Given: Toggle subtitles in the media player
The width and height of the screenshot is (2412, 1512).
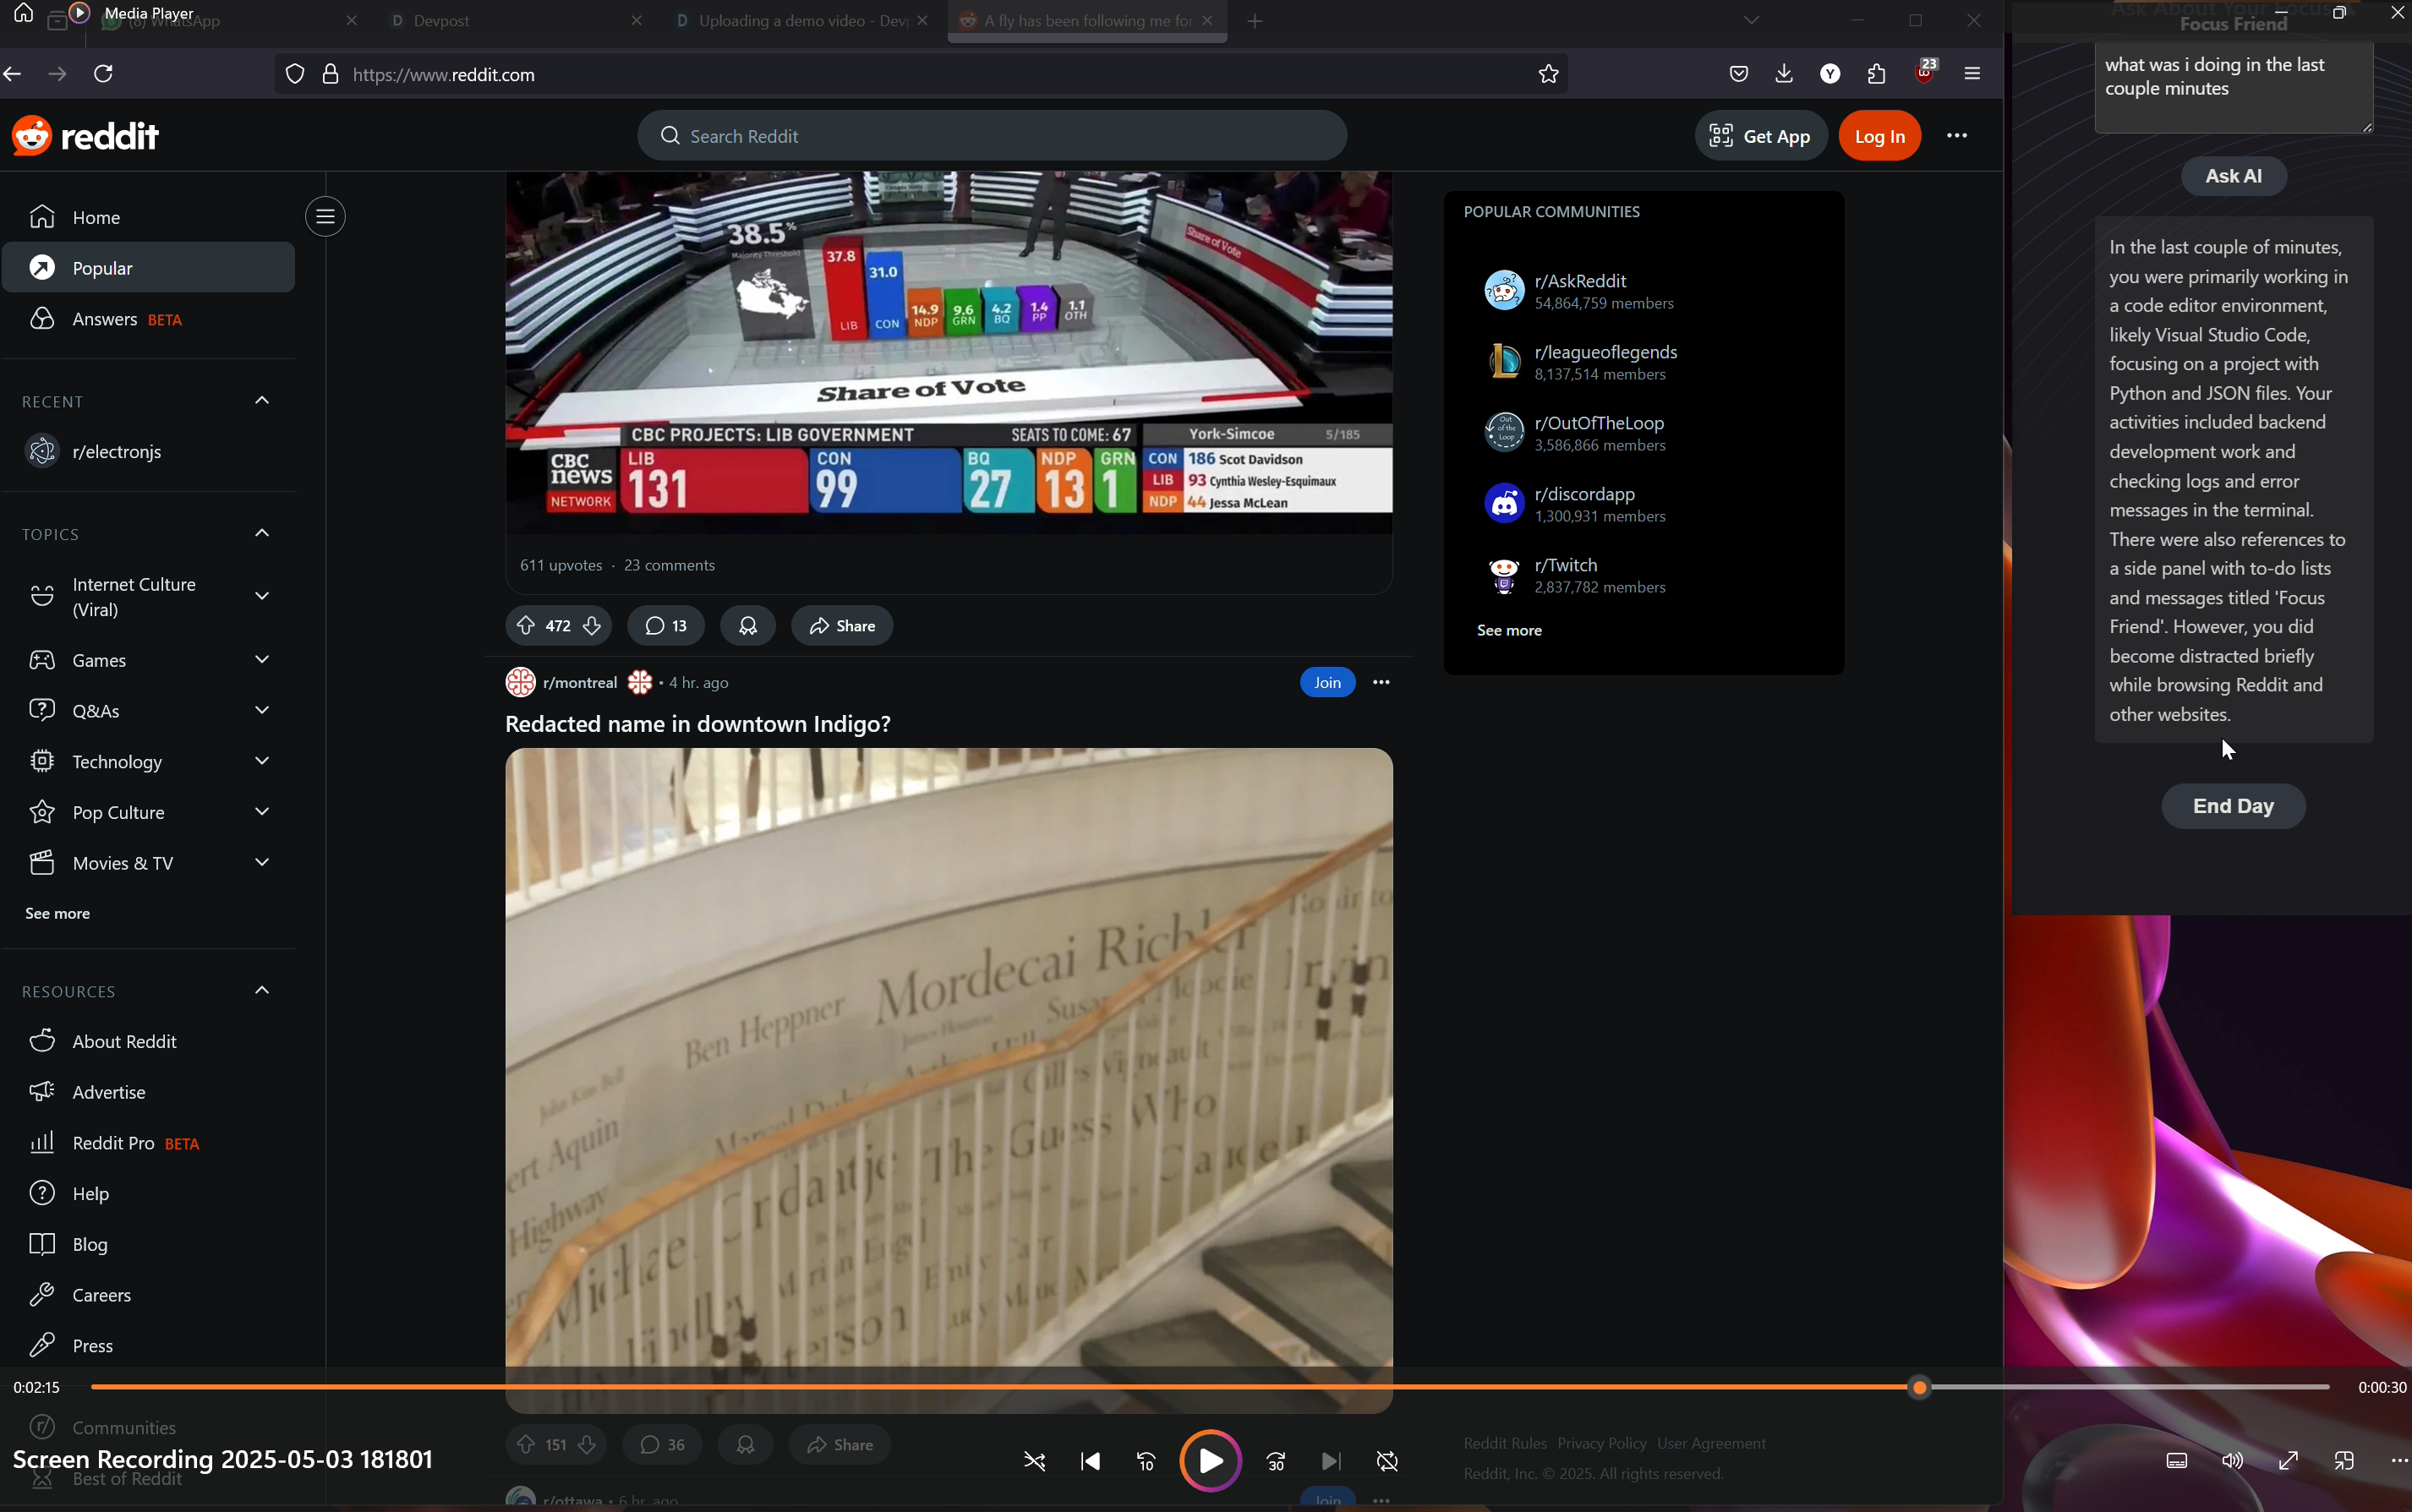Looking at the screenshot, I should [x=2176, y=1461].
